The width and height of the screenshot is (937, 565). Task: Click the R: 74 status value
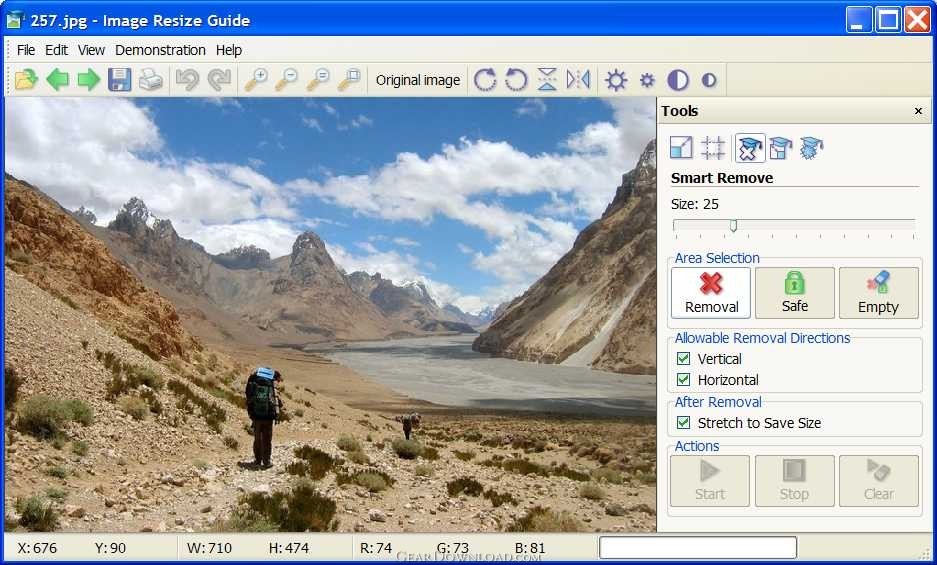(376, 548)
